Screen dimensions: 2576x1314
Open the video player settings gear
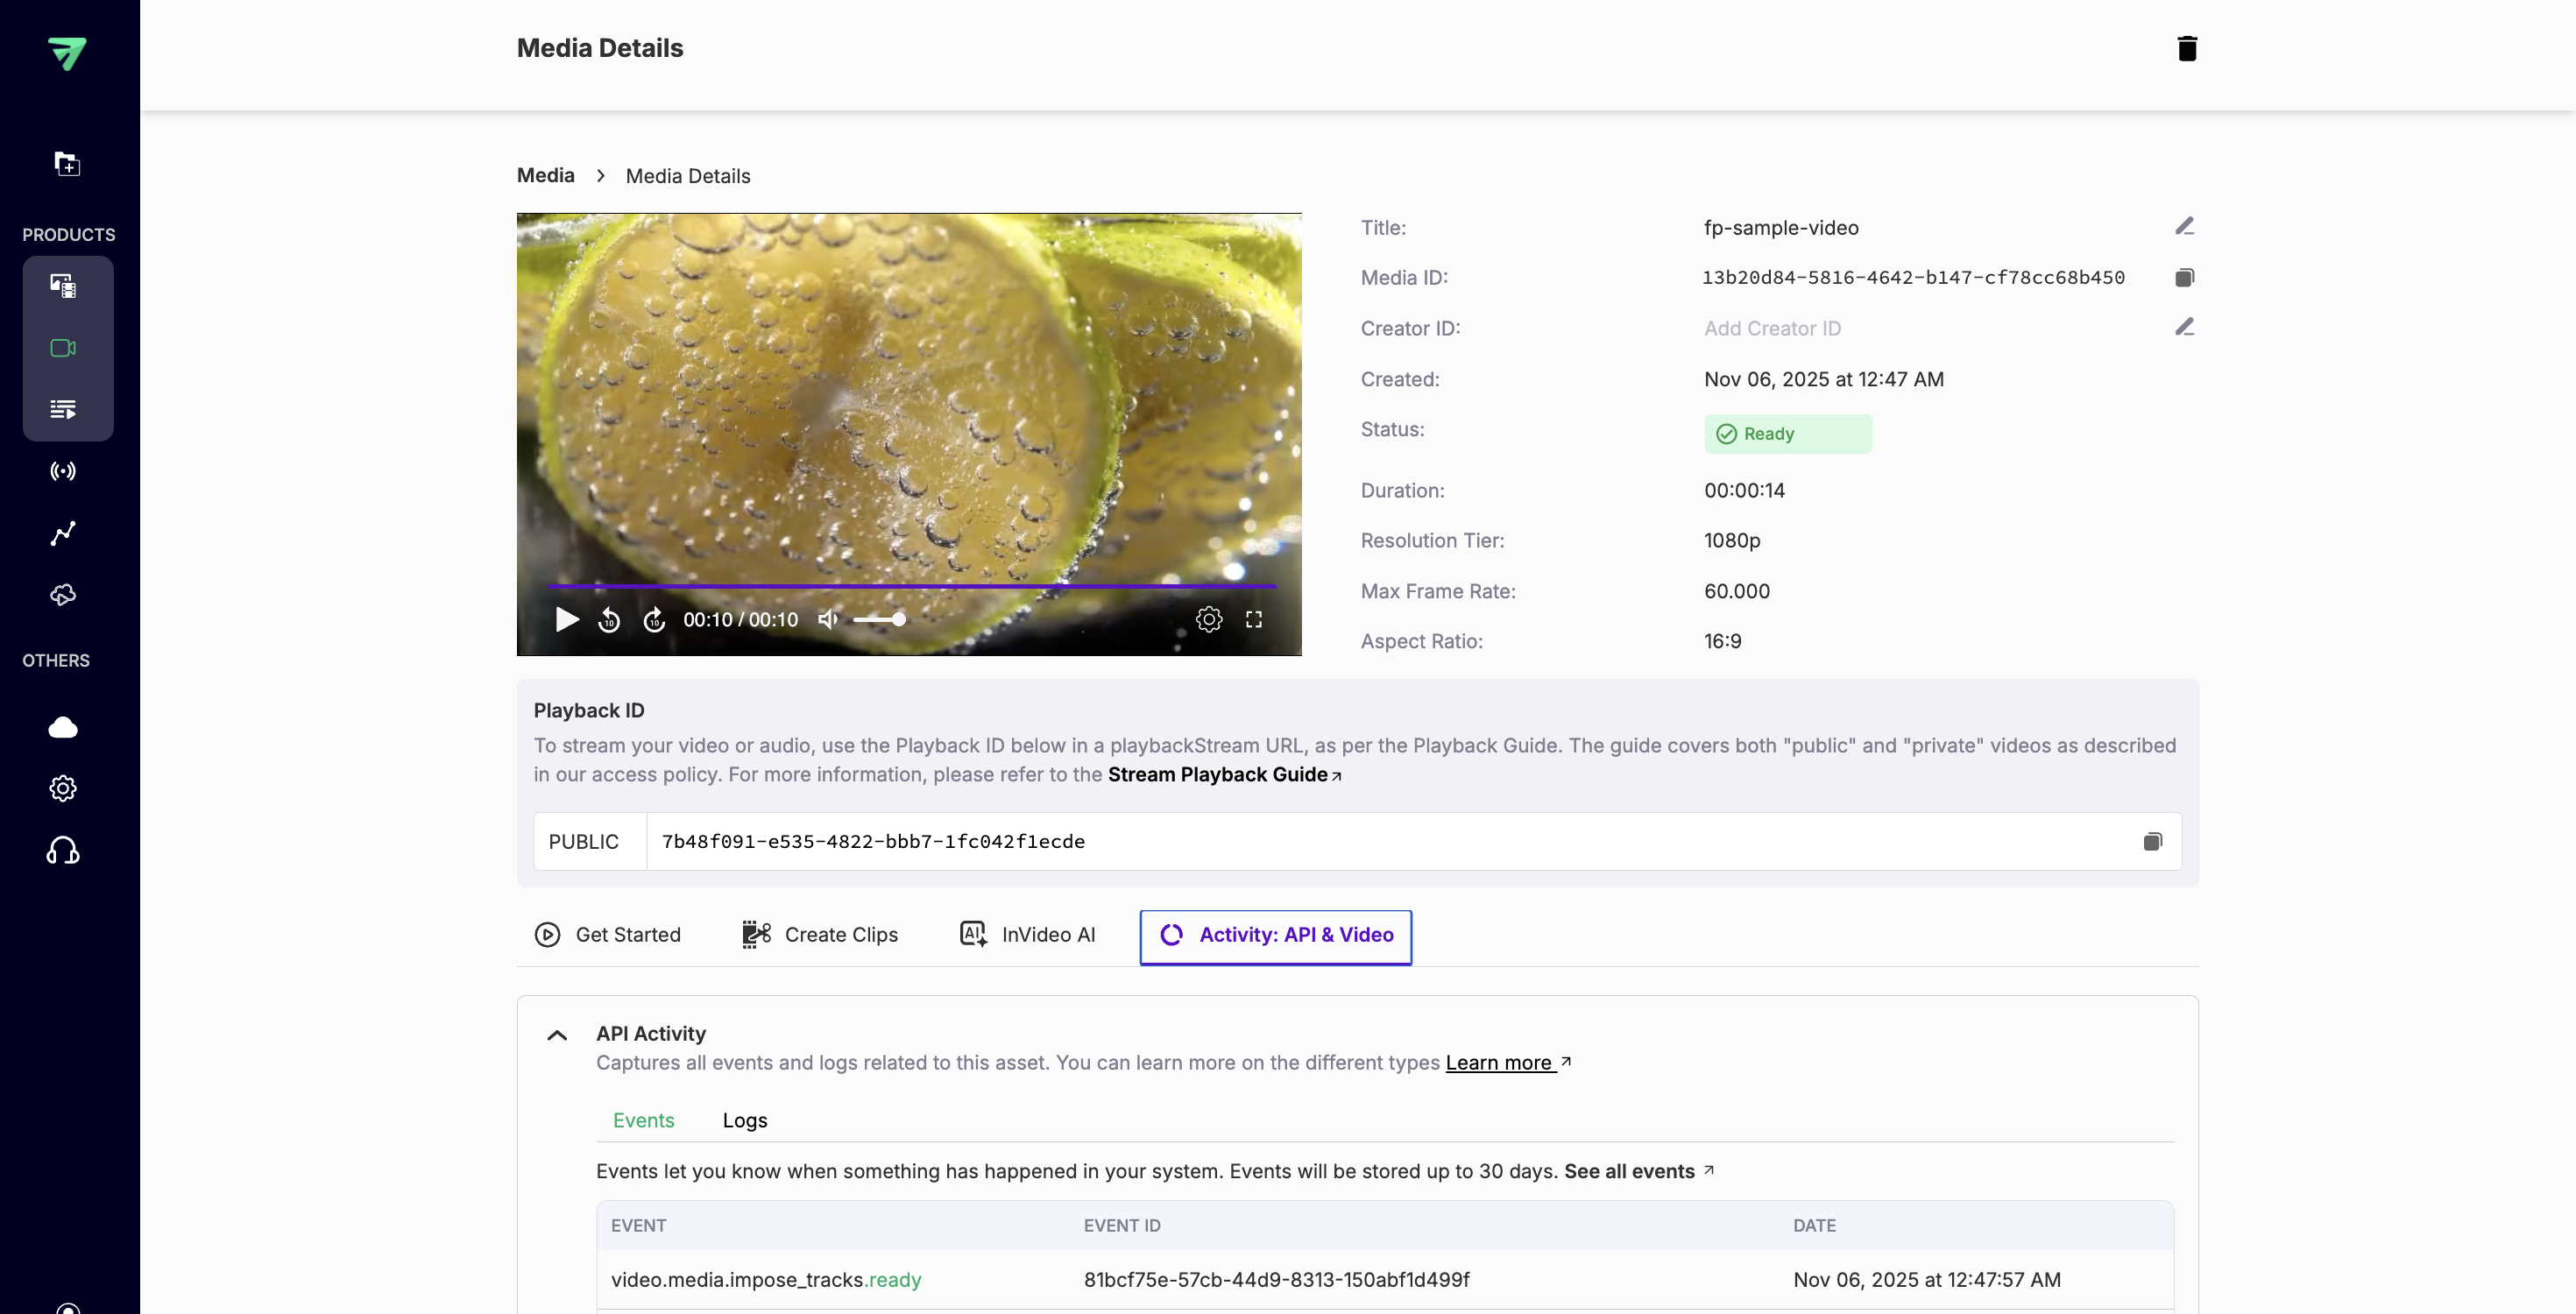(1209, 619)
